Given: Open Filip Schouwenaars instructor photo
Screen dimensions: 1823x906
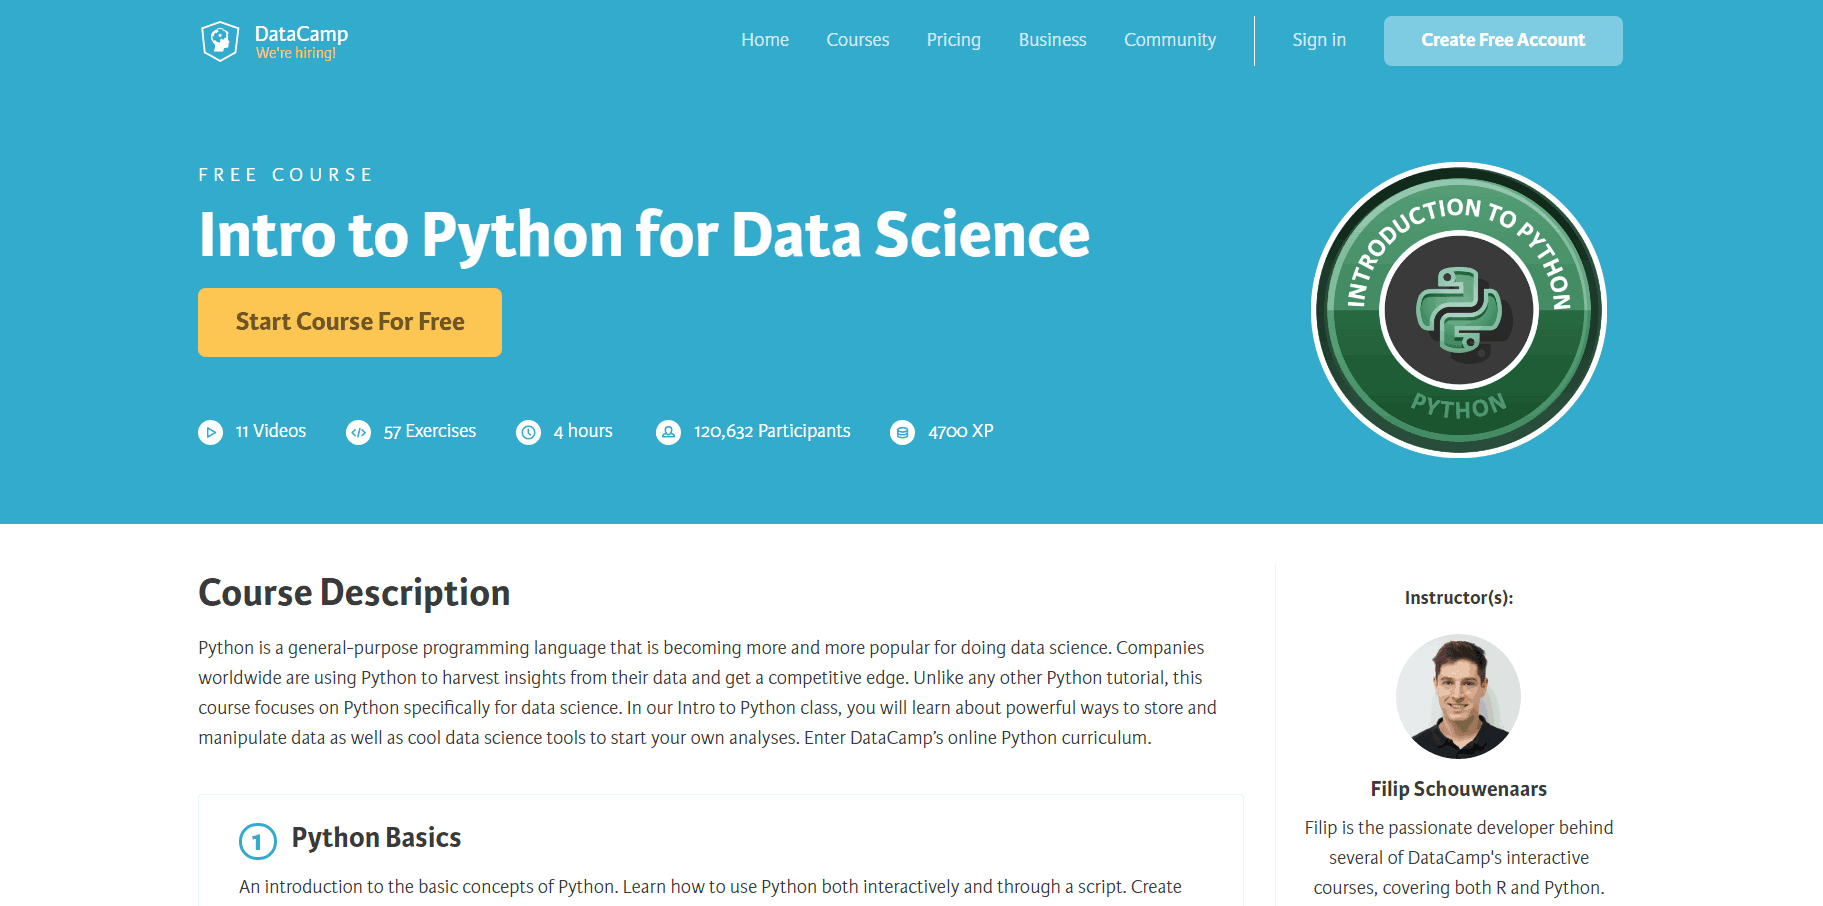Looking at the screenshot, I should point(1458,696).
